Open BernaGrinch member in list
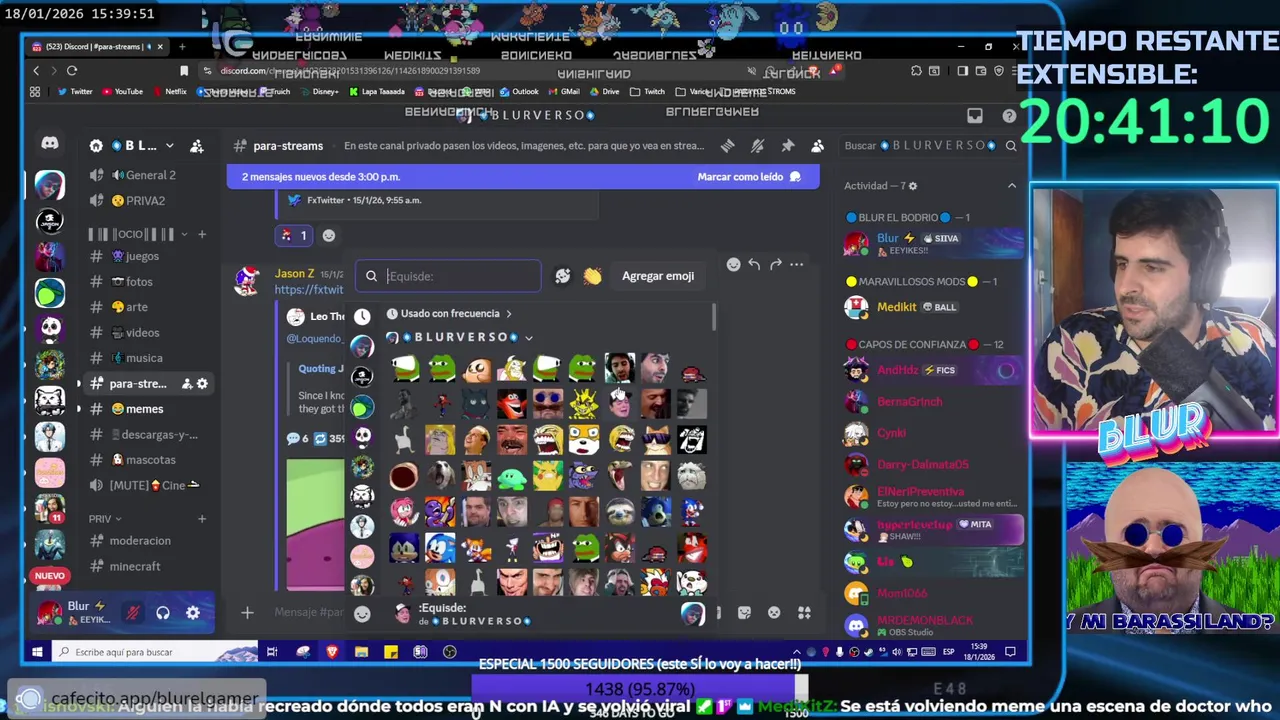This screenshot has height=720, width=1280. [x=930, y=402]
